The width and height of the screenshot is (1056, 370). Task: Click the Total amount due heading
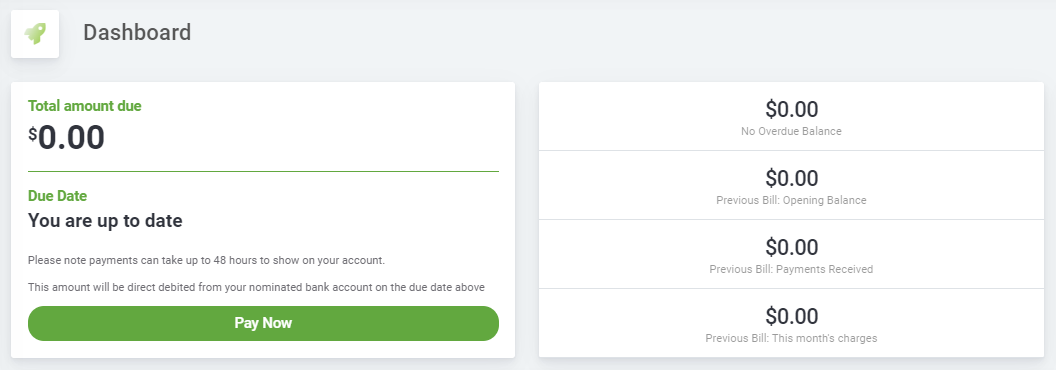coord(85,106)
